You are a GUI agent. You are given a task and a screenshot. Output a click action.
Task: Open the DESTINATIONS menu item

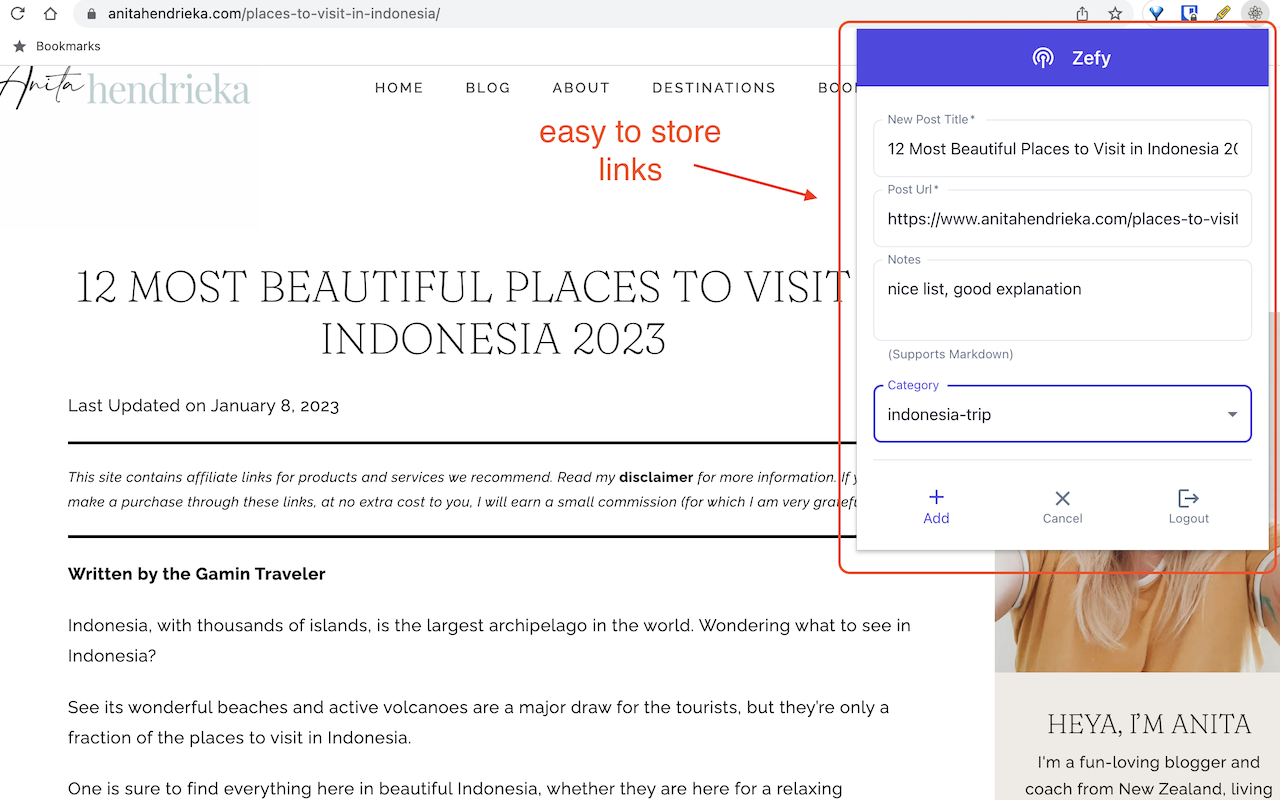714,88
